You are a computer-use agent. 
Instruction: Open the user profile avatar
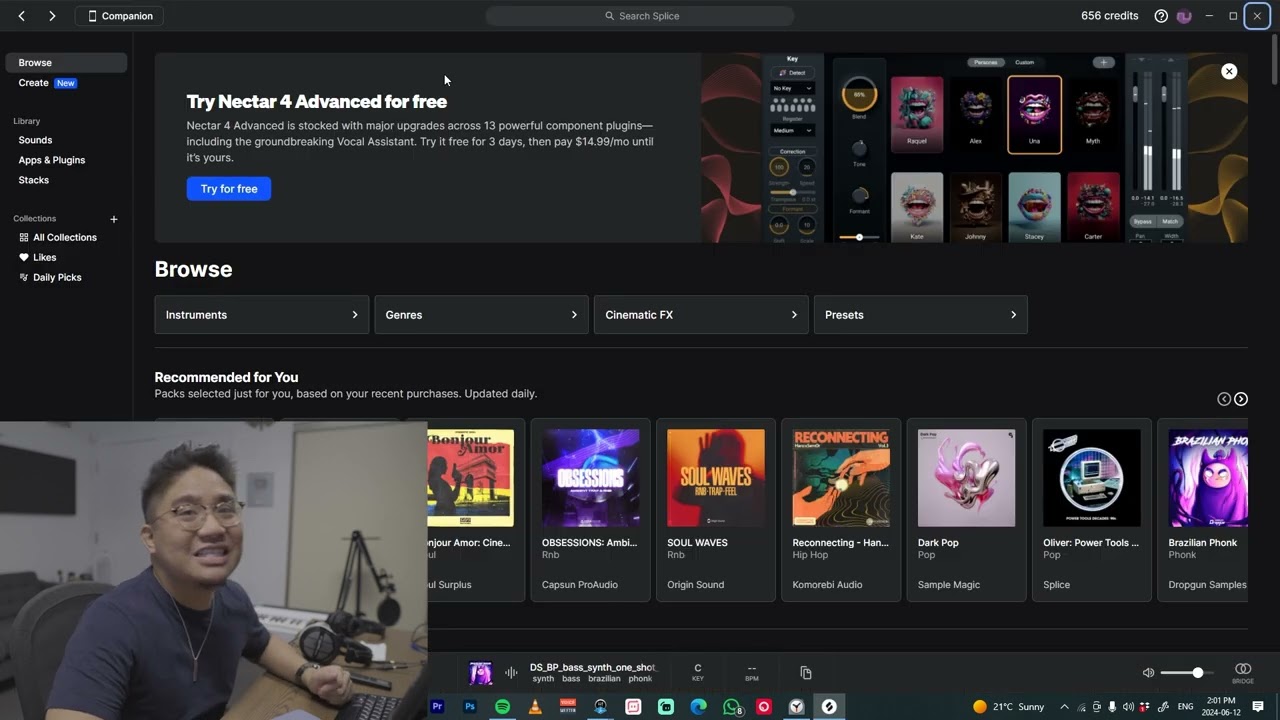(1184, 16)
